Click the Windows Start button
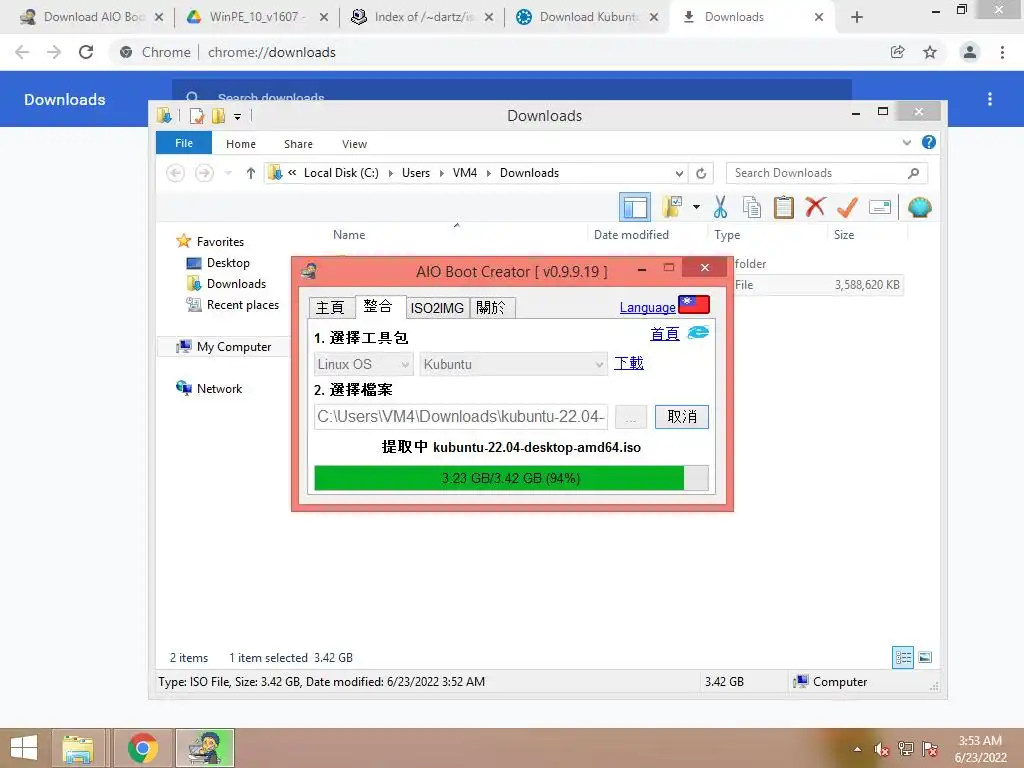The height and width of the screenshot is (768, 1024). pos(24,748)
